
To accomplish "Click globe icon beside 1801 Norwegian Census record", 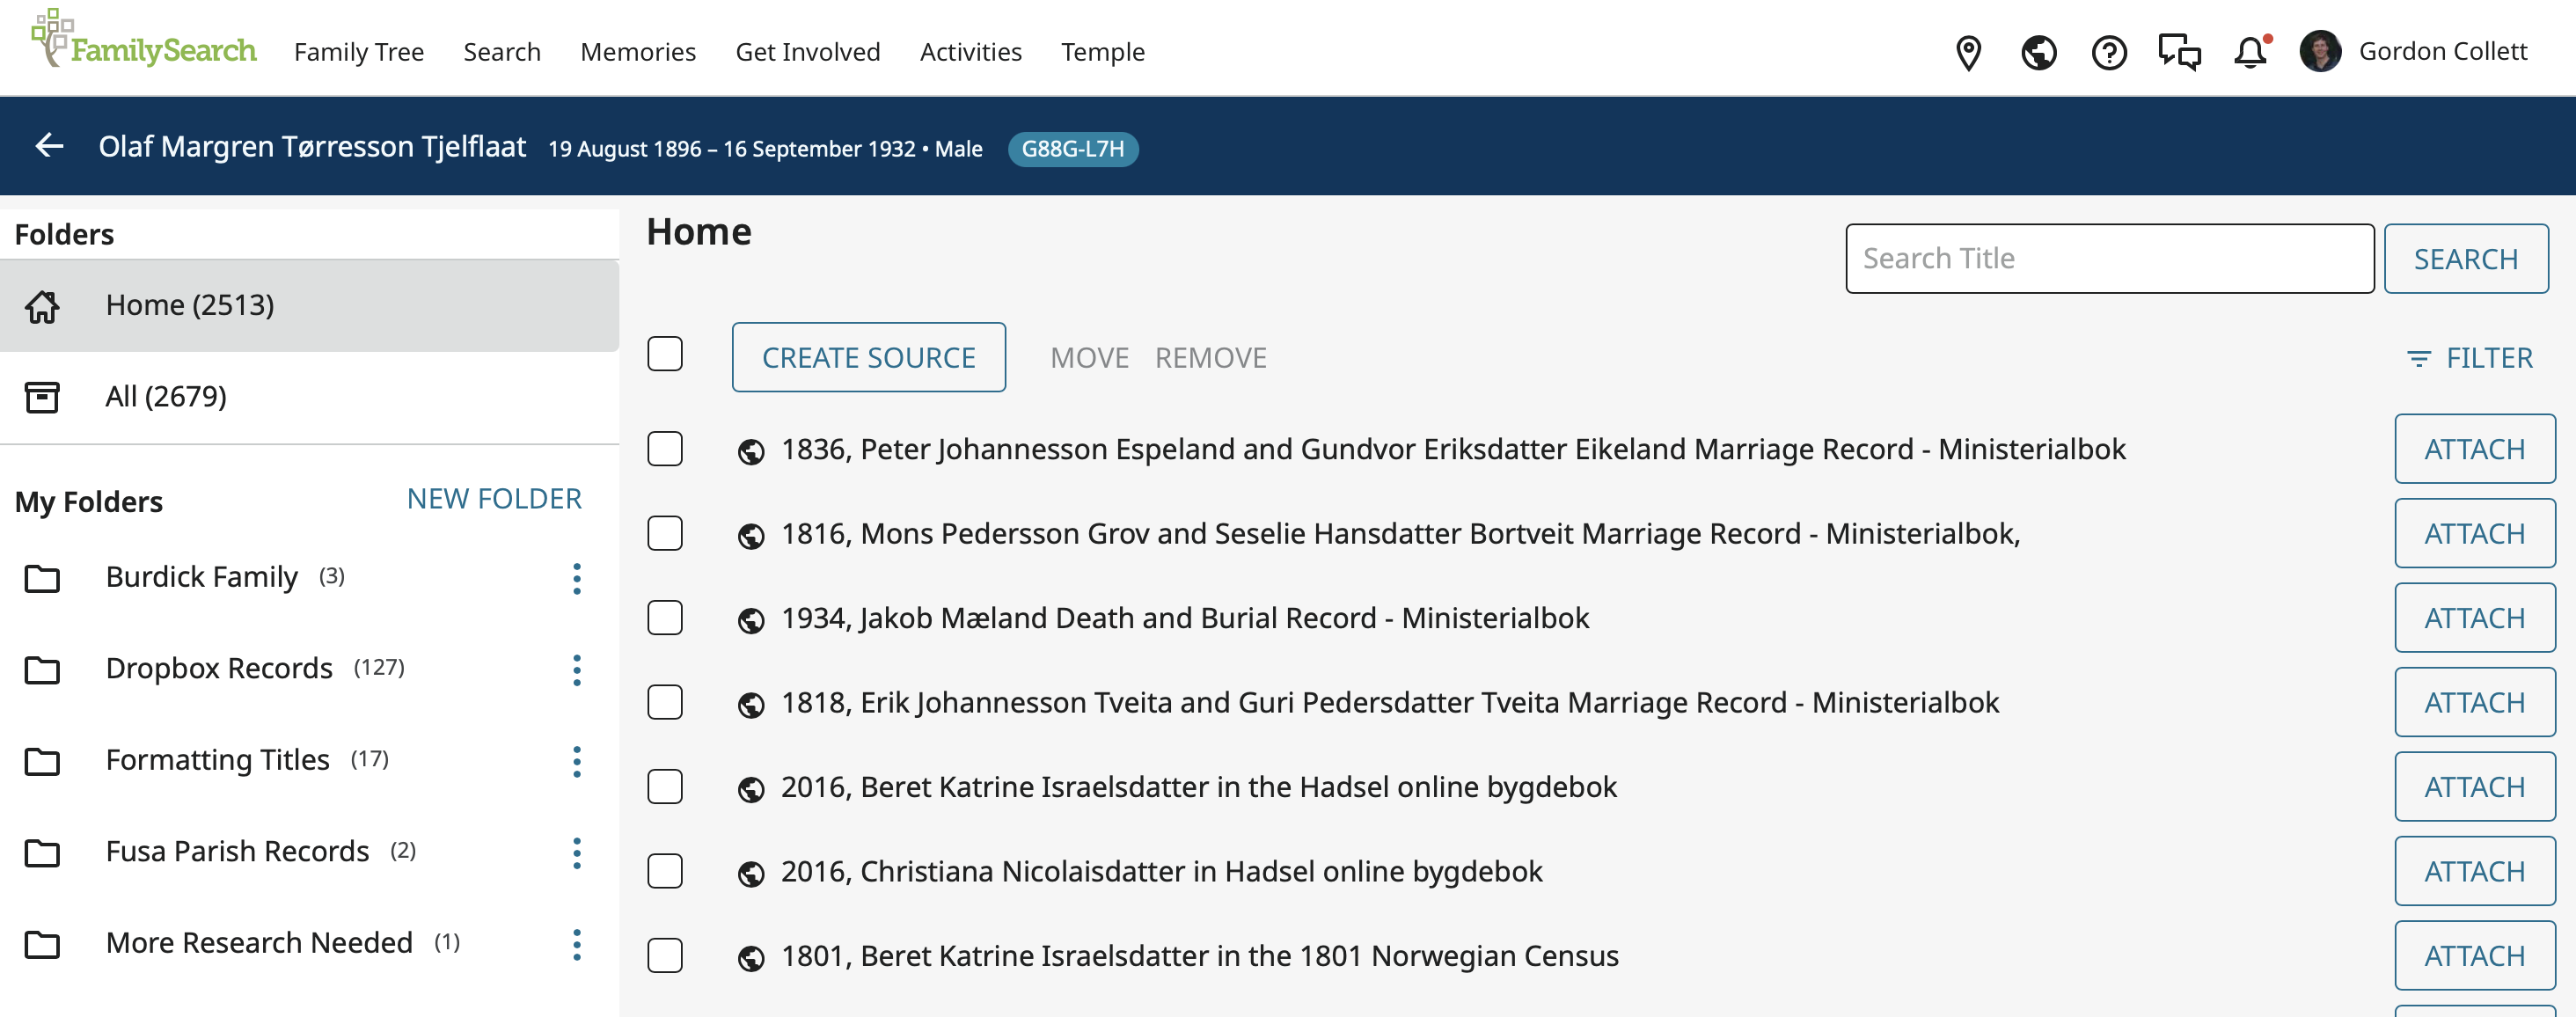I will [x=751, y=959].
